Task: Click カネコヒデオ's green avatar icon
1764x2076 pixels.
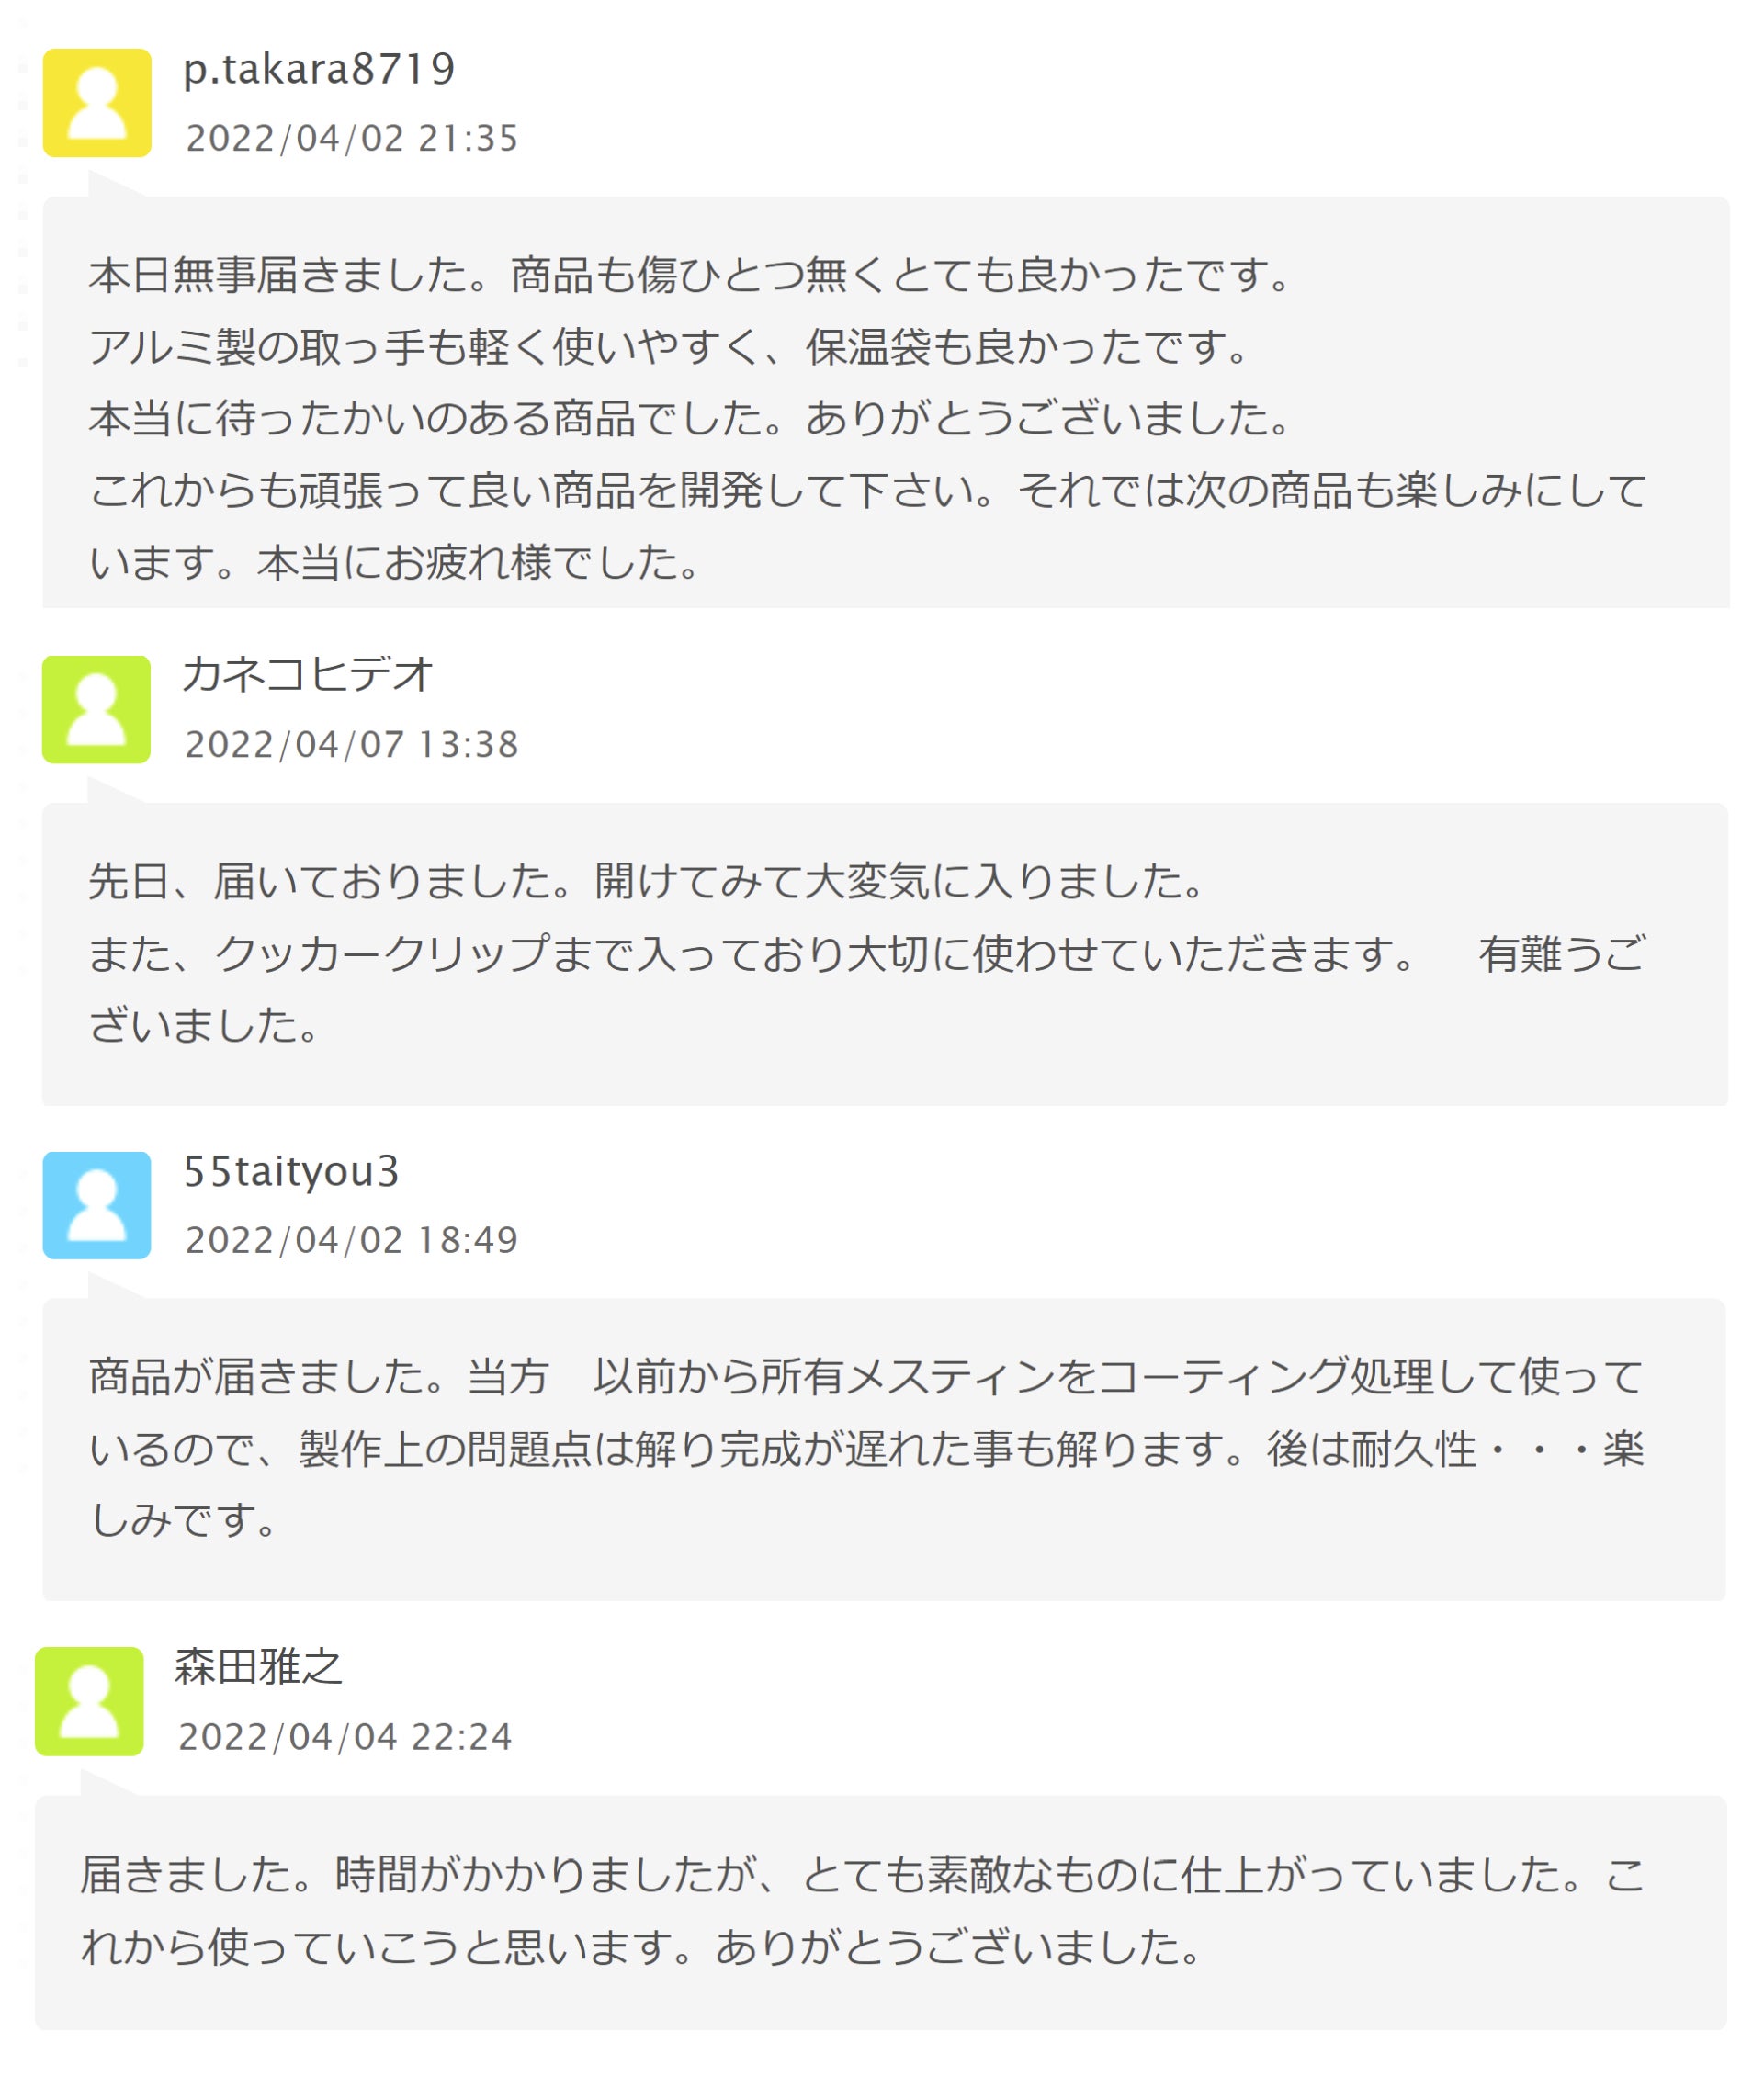Action: pyautogui.click(x=96, y=709)
